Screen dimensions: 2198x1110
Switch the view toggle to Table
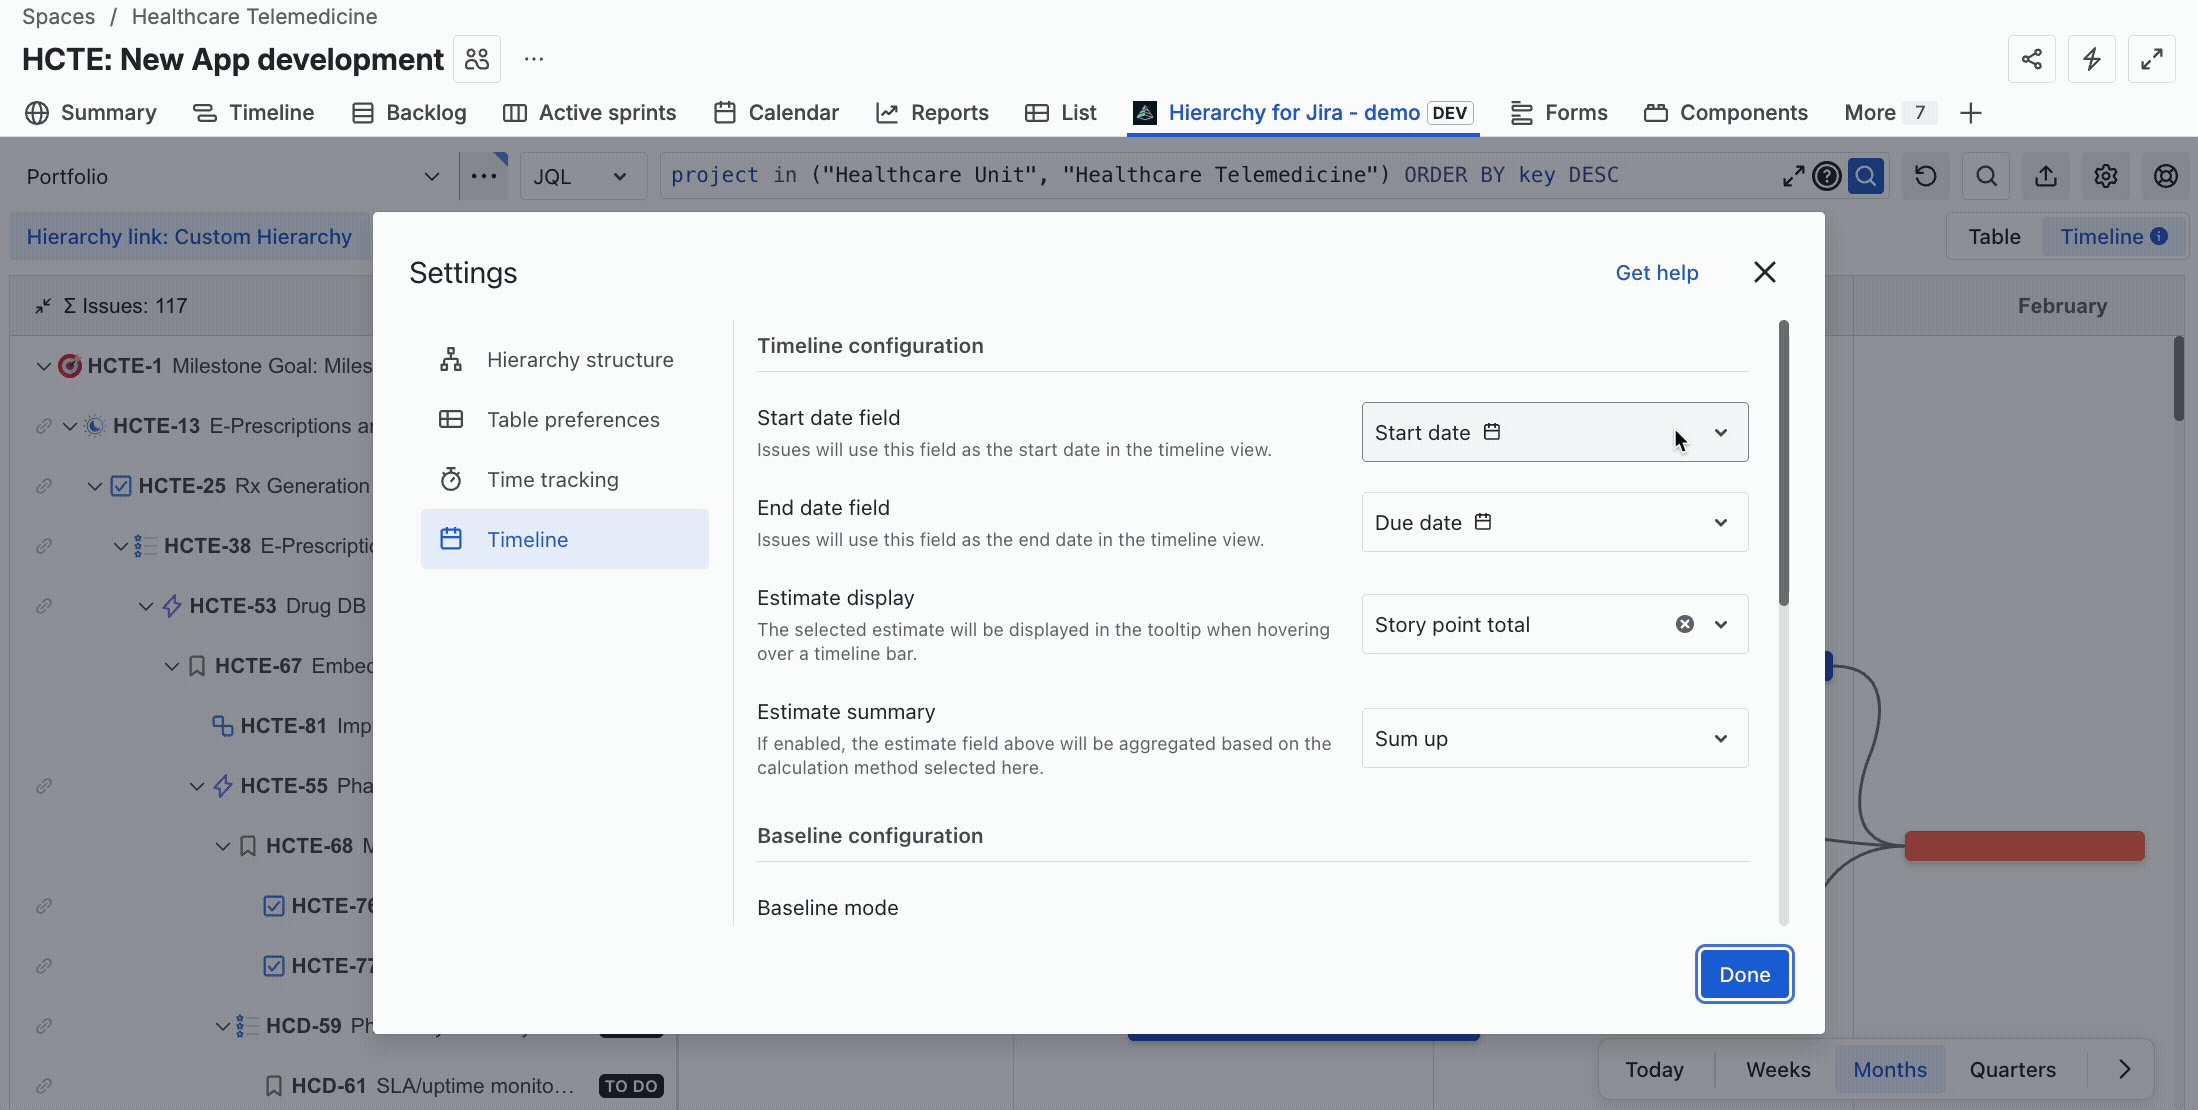pos(1994,237)
